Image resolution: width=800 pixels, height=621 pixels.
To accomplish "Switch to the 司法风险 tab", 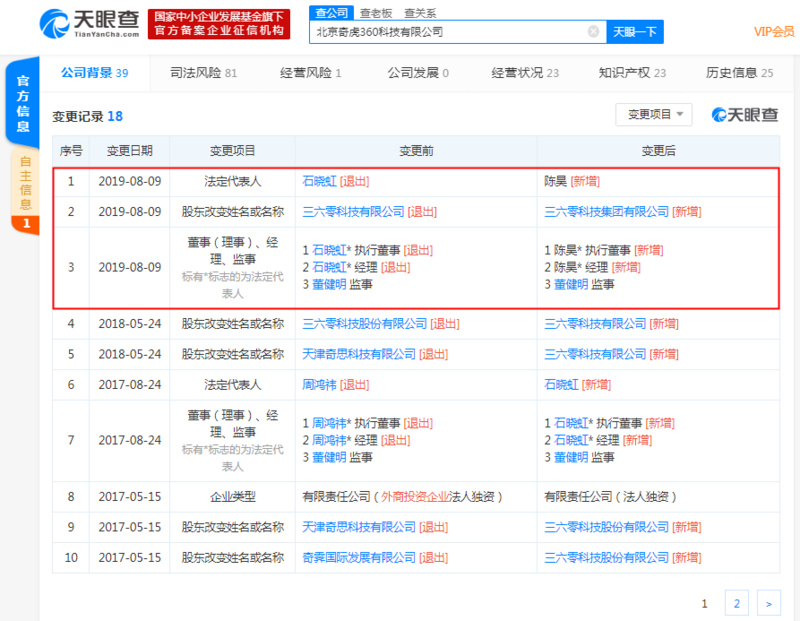I will (x=204, y=73).
